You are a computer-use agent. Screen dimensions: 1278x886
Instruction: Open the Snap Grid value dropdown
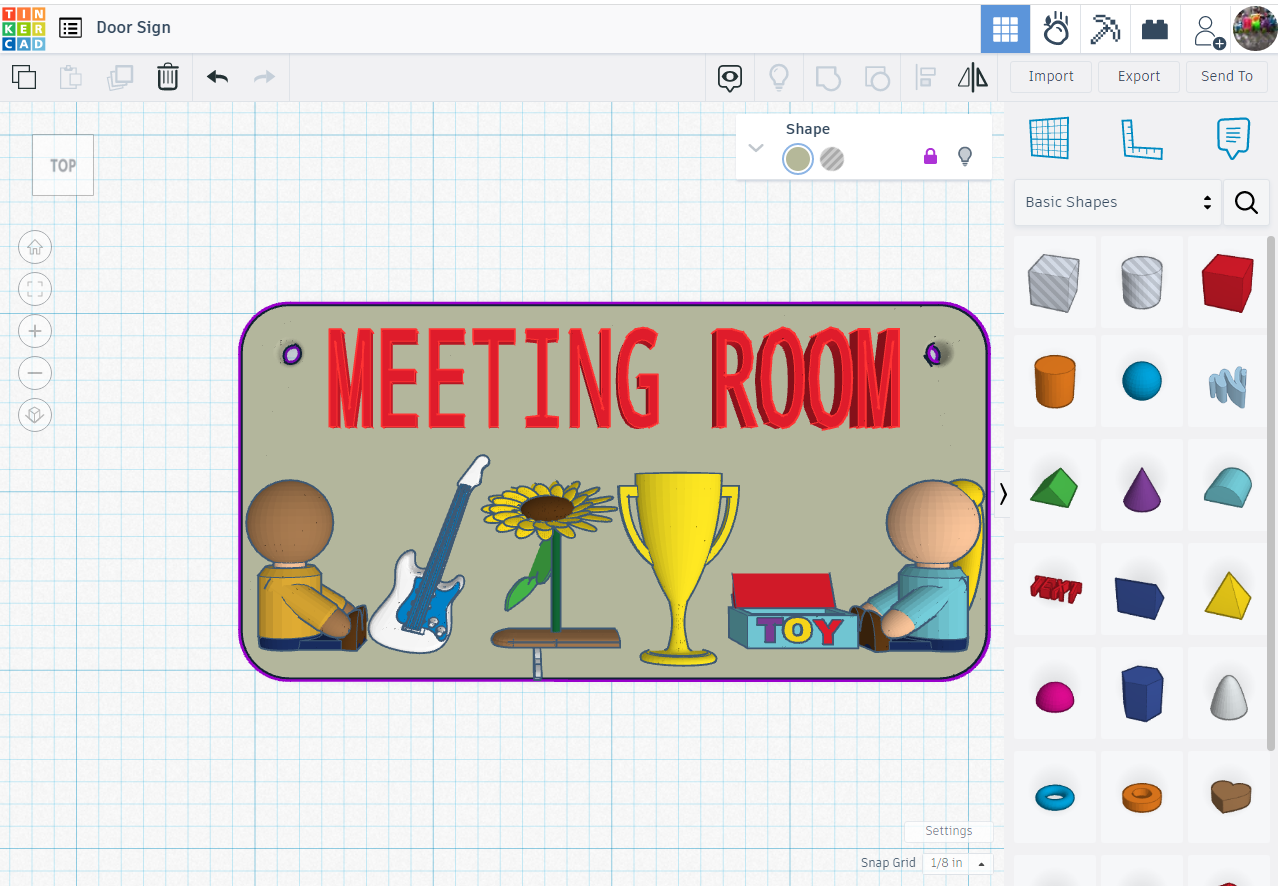coord(958,863)
